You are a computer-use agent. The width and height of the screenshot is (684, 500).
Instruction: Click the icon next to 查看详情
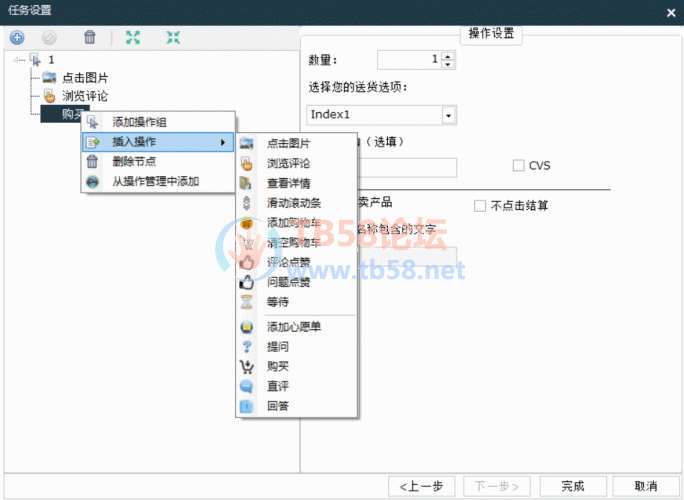click(246, 183)
